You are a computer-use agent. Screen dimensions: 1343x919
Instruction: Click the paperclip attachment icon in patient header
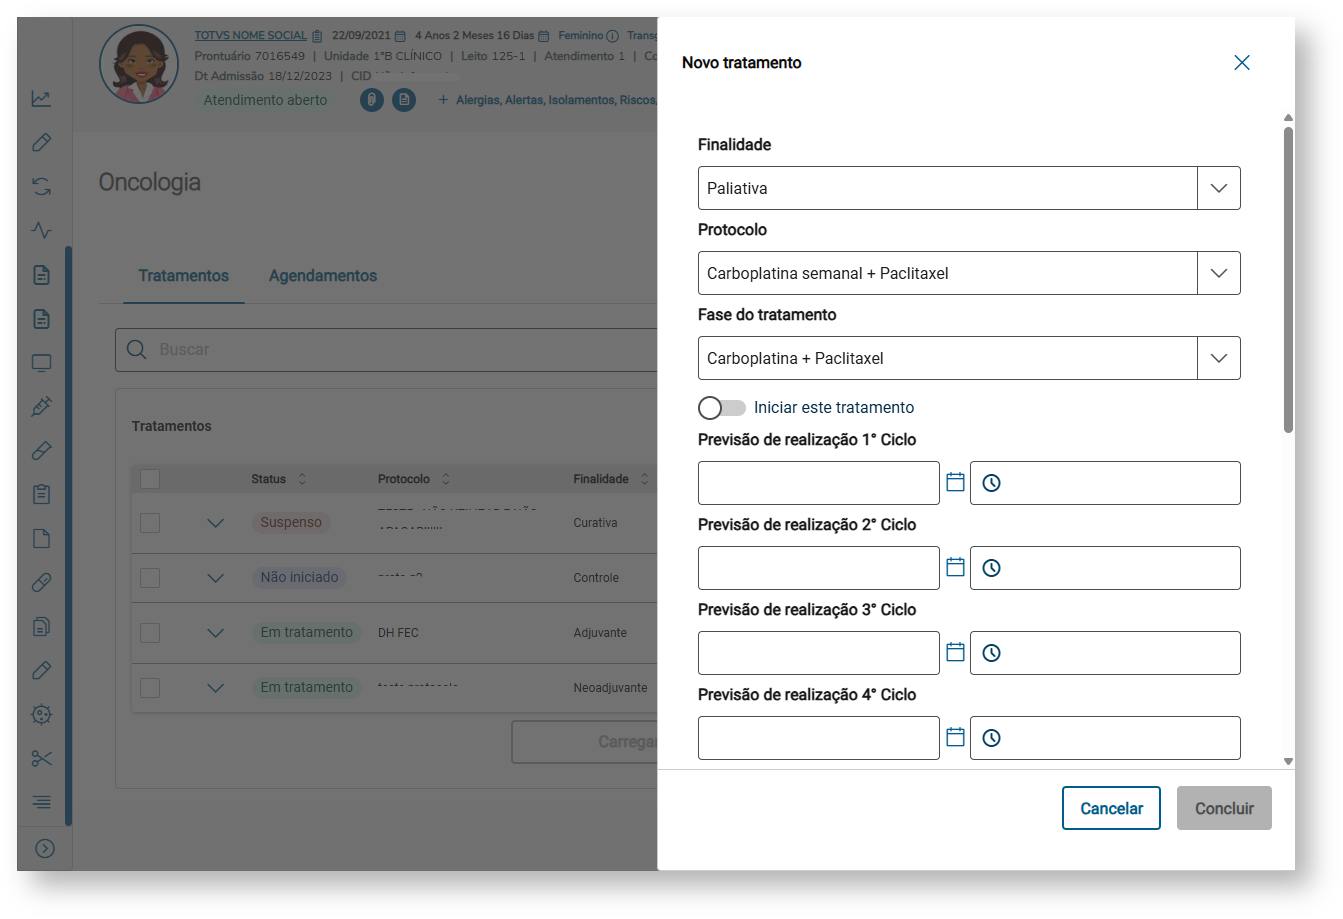click(372, 100)
